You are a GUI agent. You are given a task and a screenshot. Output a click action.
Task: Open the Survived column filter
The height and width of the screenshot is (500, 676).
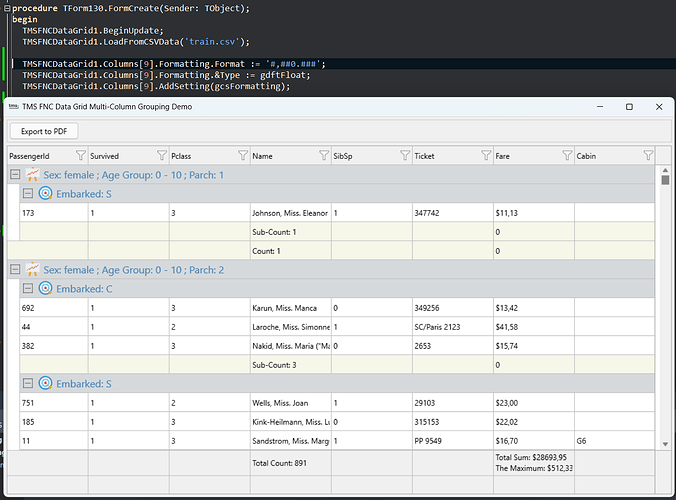(x=162, y=155)
